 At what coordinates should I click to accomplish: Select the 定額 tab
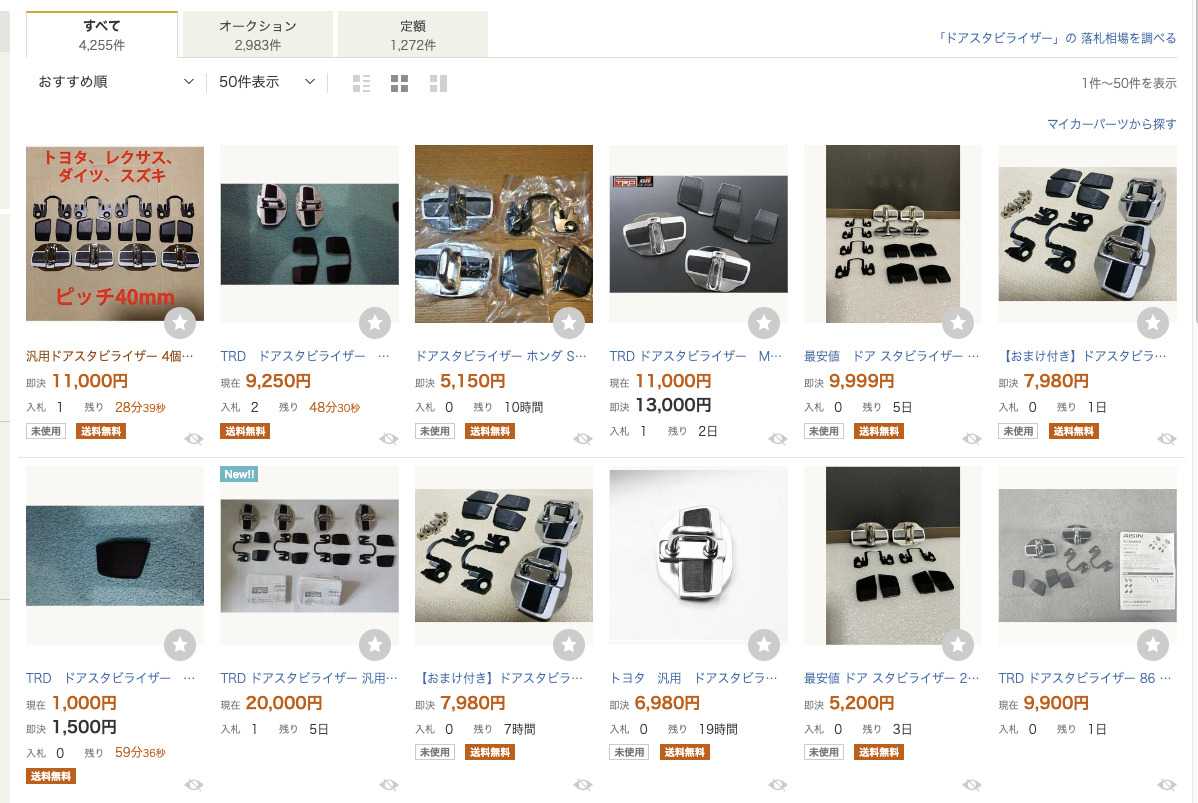pyautogui.click(x=413, y=35)
